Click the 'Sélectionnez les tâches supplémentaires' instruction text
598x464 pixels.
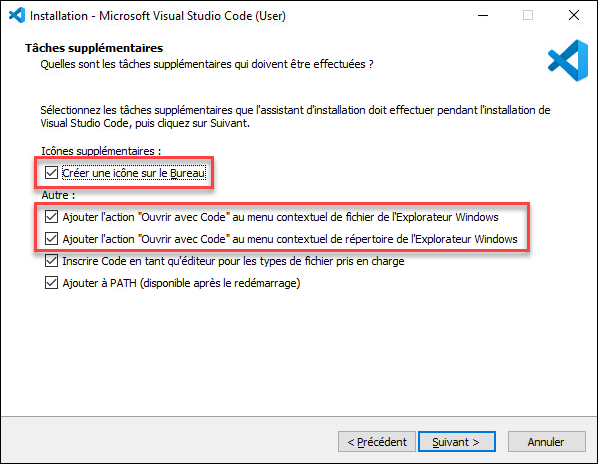[x=295, y=117]
